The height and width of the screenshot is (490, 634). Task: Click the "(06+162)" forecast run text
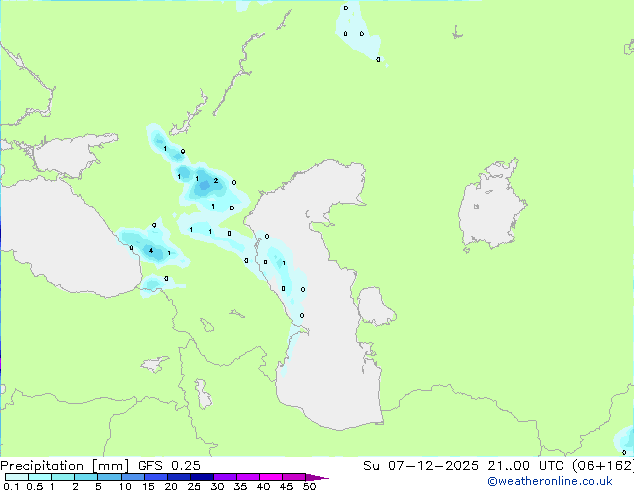[603, 466]
